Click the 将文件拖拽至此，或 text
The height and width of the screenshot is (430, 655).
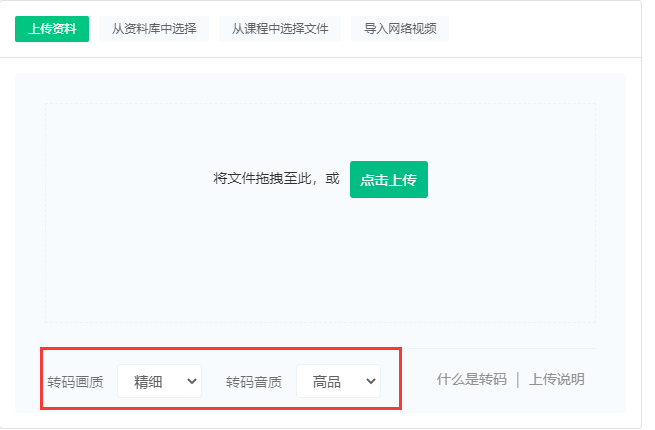276,179
